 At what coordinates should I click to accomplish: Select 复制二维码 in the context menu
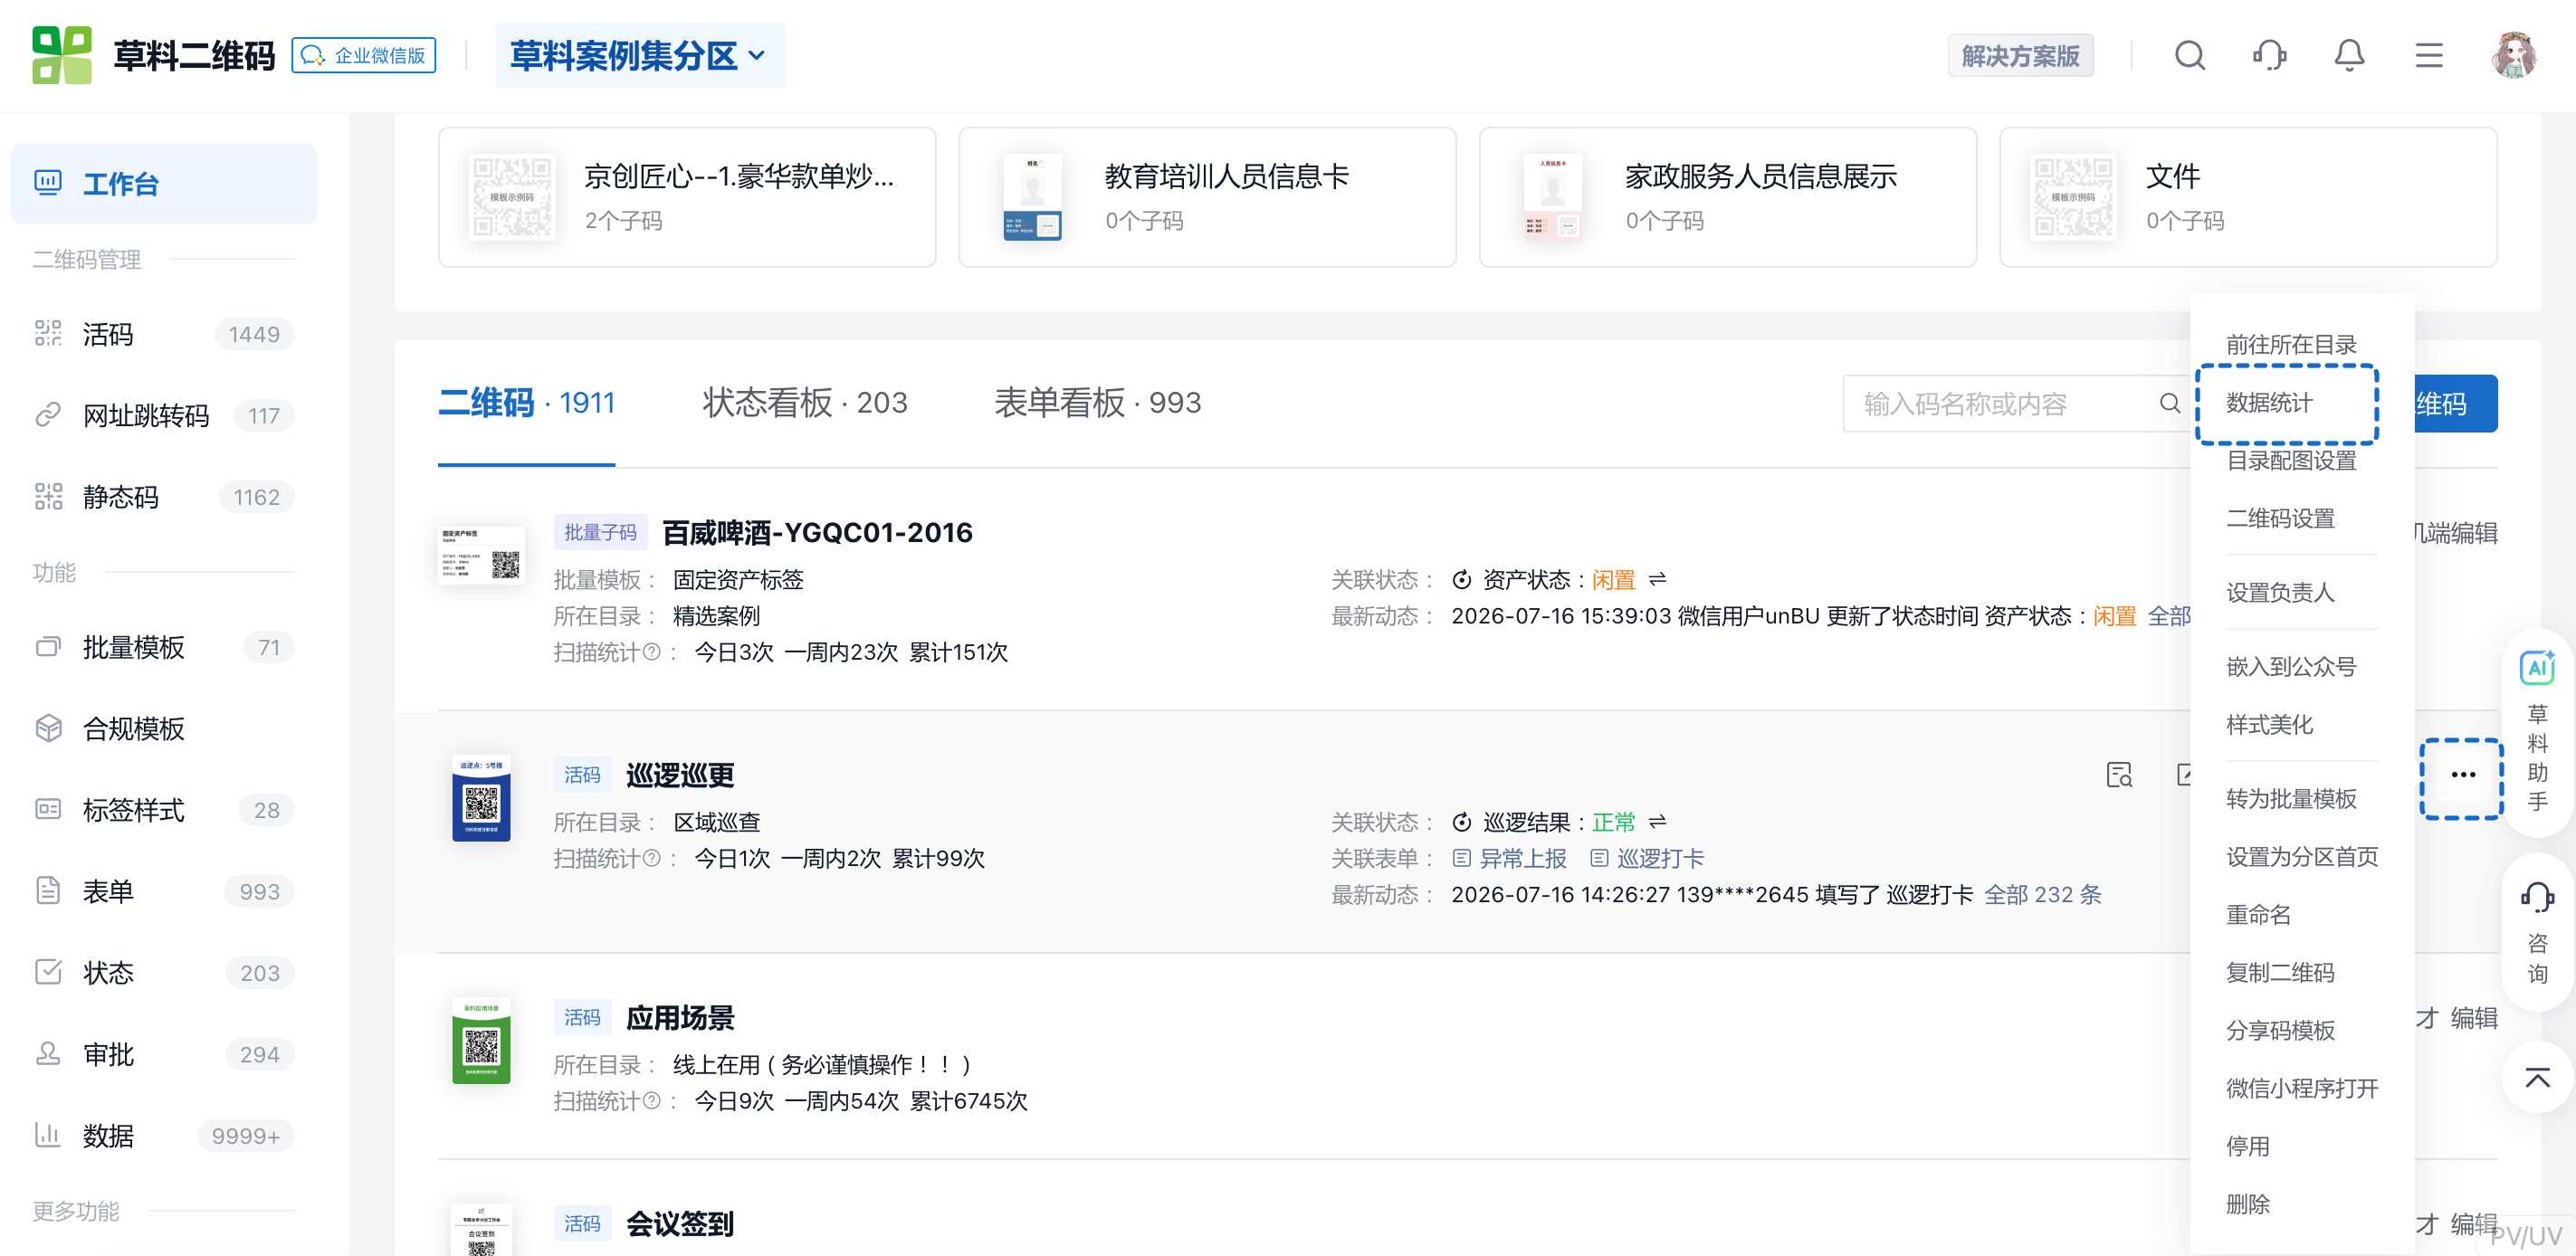(2280, 973)
